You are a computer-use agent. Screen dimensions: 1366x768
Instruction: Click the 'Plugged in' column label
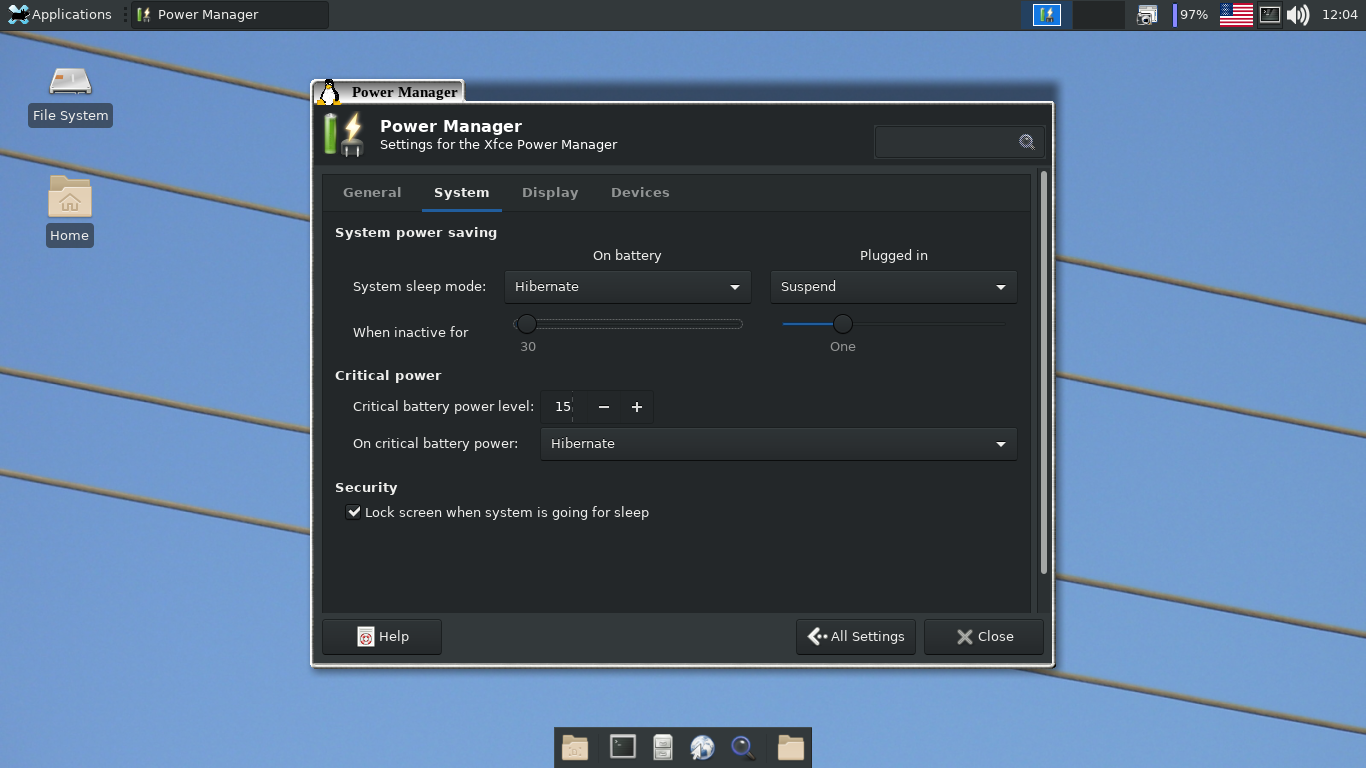coord(894,255)
